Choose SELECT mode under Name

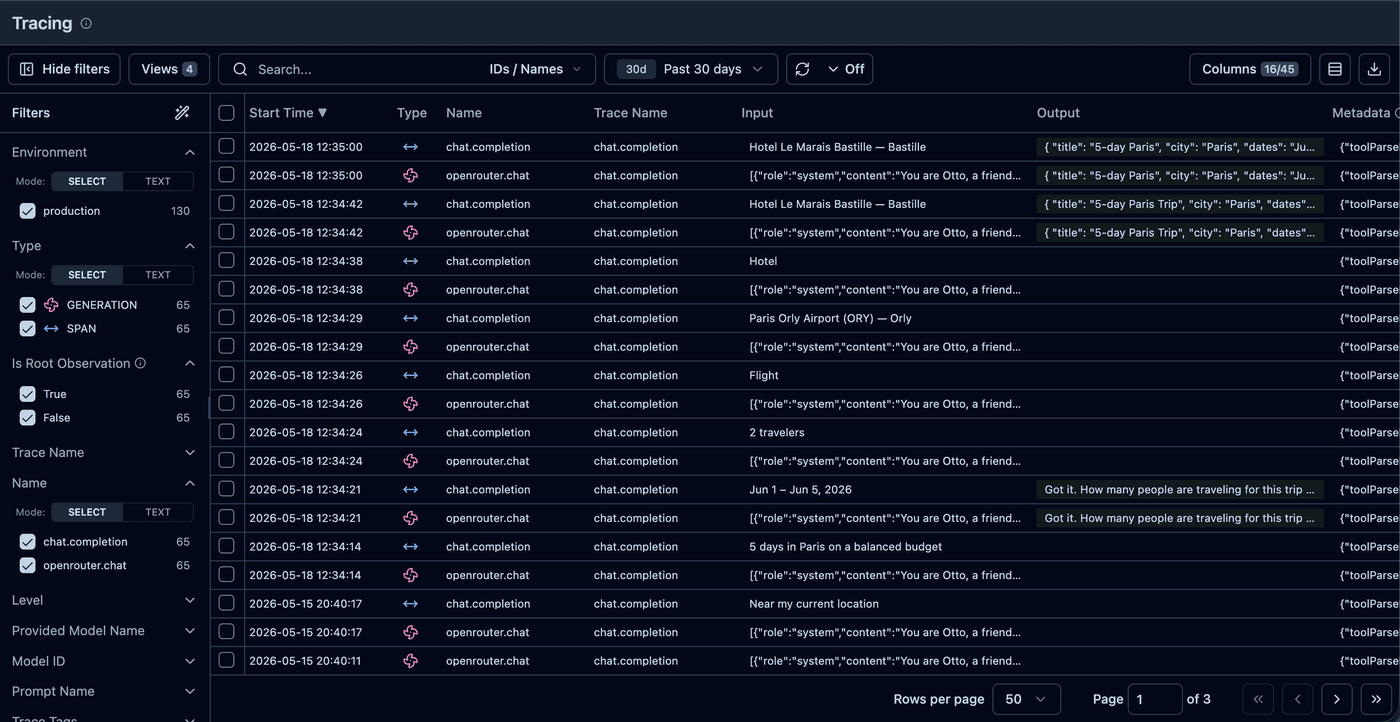pyautogui.click(x=87, y=512)
